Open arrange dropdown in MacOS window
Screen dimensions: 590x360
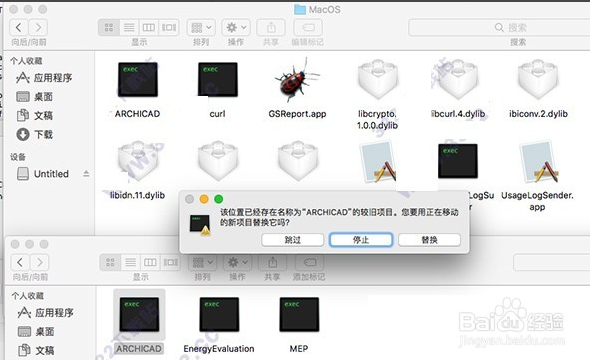pos(201,27)
